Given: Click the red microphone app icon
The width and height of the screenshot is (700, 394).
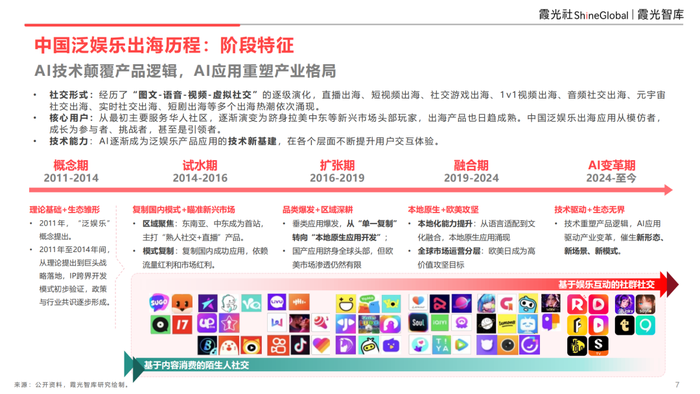Looking at the screenshot, I should click(x=321, y=323).
